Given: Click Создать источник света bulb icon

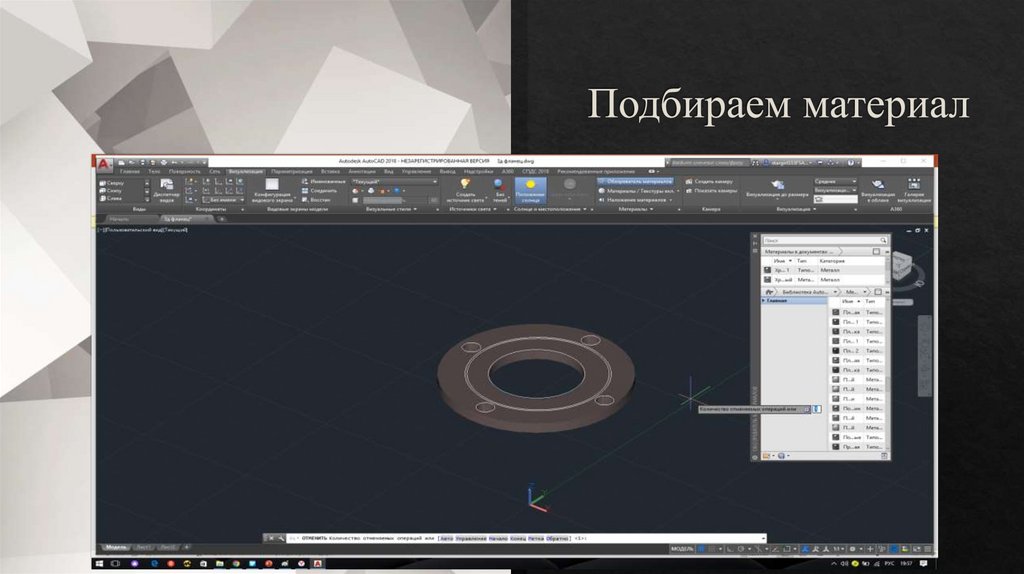Looking at the screenshot, I should pos(465,186).
